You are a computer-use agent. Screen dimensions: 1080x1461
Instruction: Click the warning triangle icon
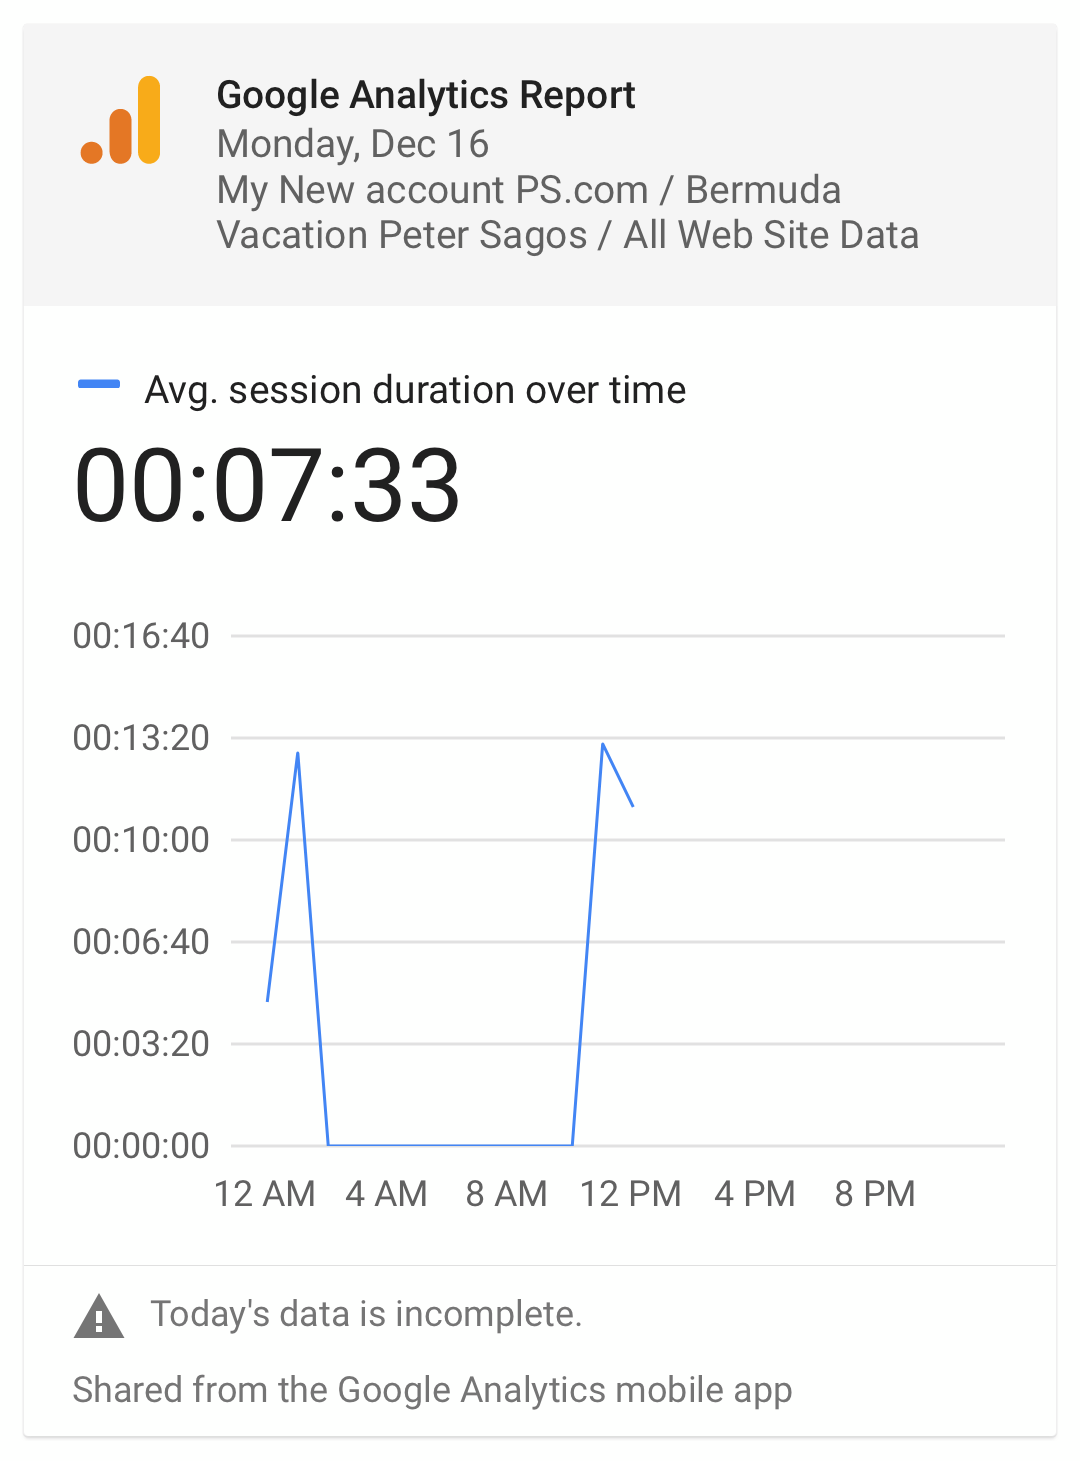click(x=99, y=1316)
